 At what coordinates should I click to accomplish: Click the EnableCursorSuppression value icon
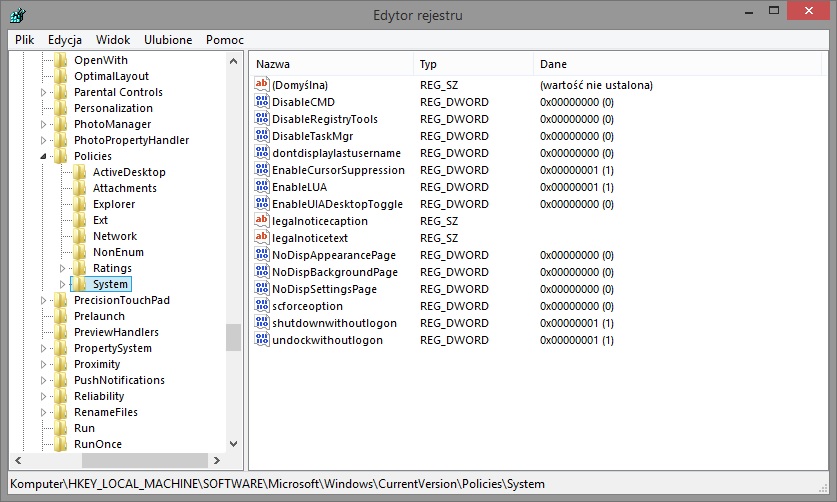pos(262,170)
